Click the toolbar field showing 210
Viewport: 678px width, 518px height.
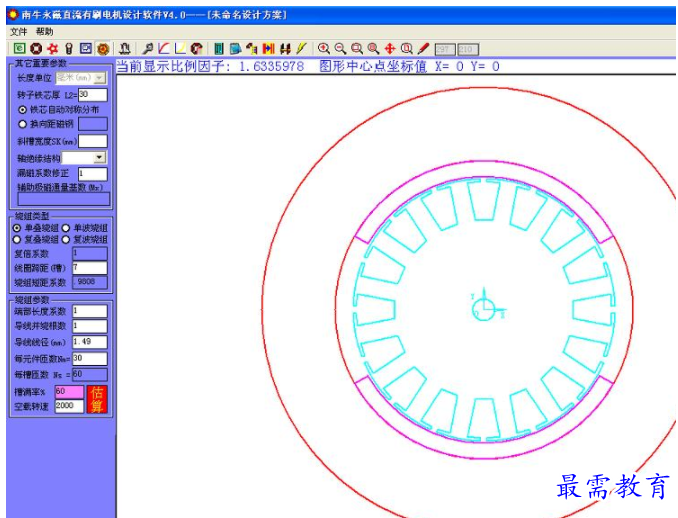click(x=468, y=49)
